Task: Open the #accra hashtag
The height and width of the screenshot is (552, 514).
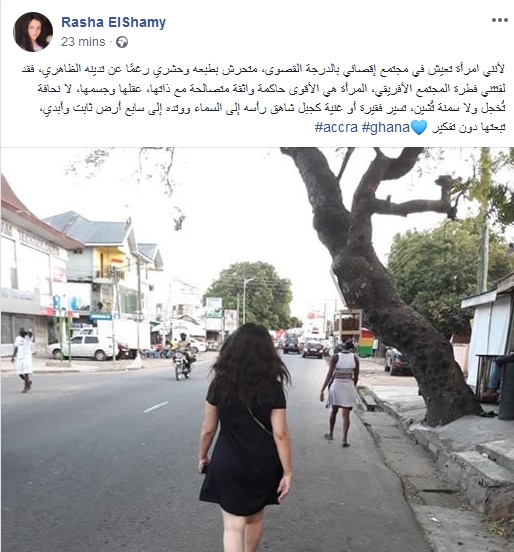Action: (336, 127)
